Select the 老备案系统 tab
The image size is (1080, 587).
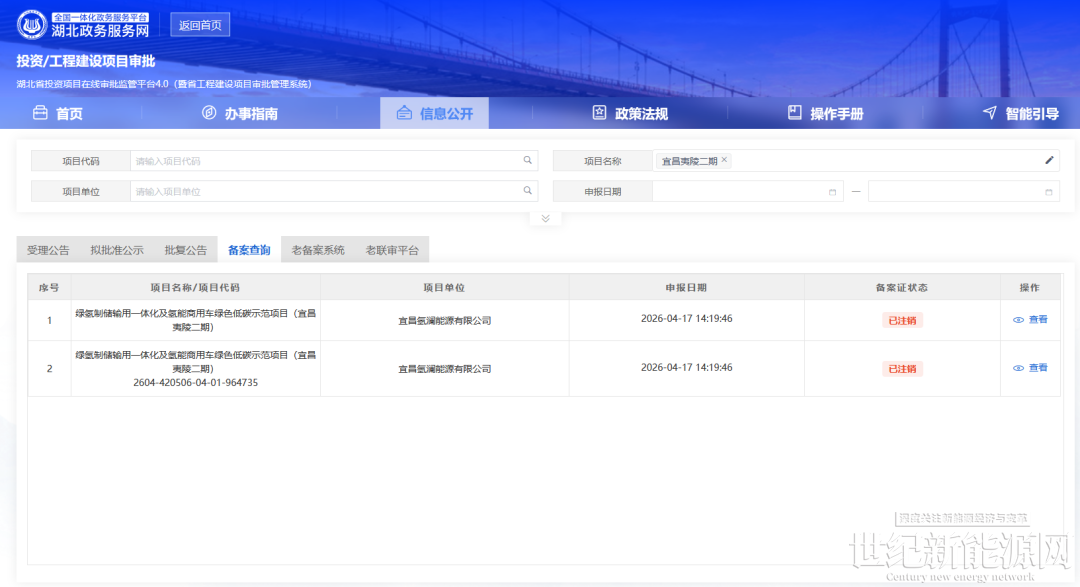[318, 250]
